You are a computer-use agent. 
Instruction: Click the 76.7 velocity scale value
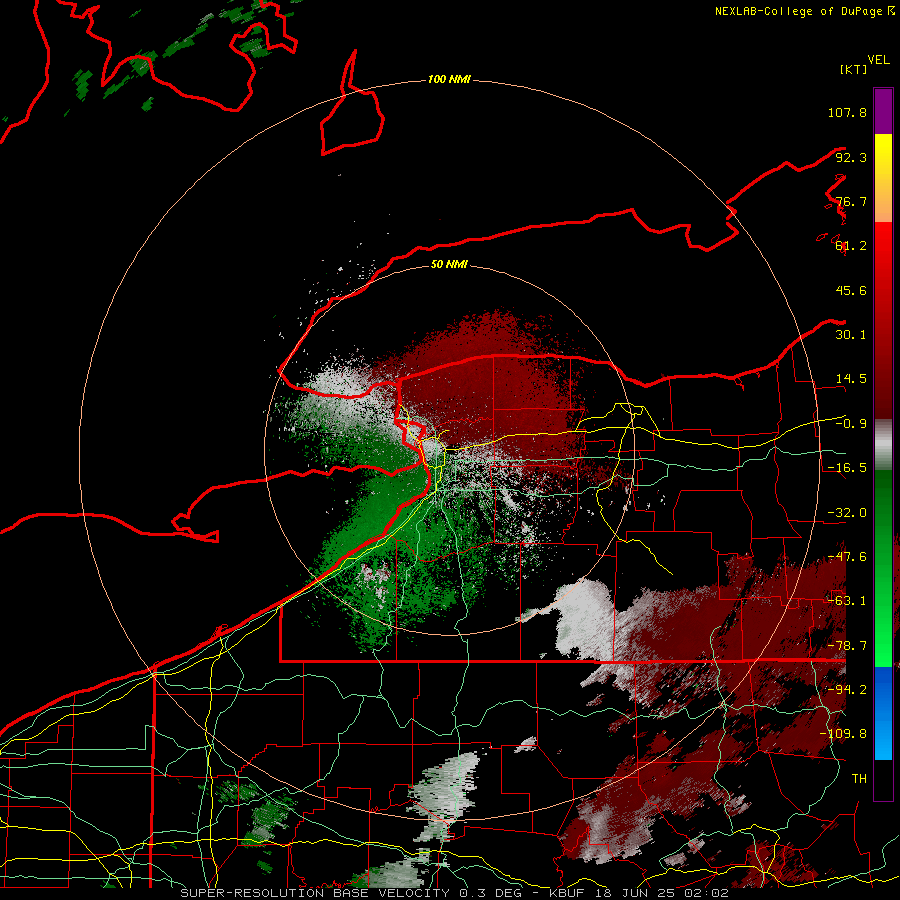(x=851, y=201)
